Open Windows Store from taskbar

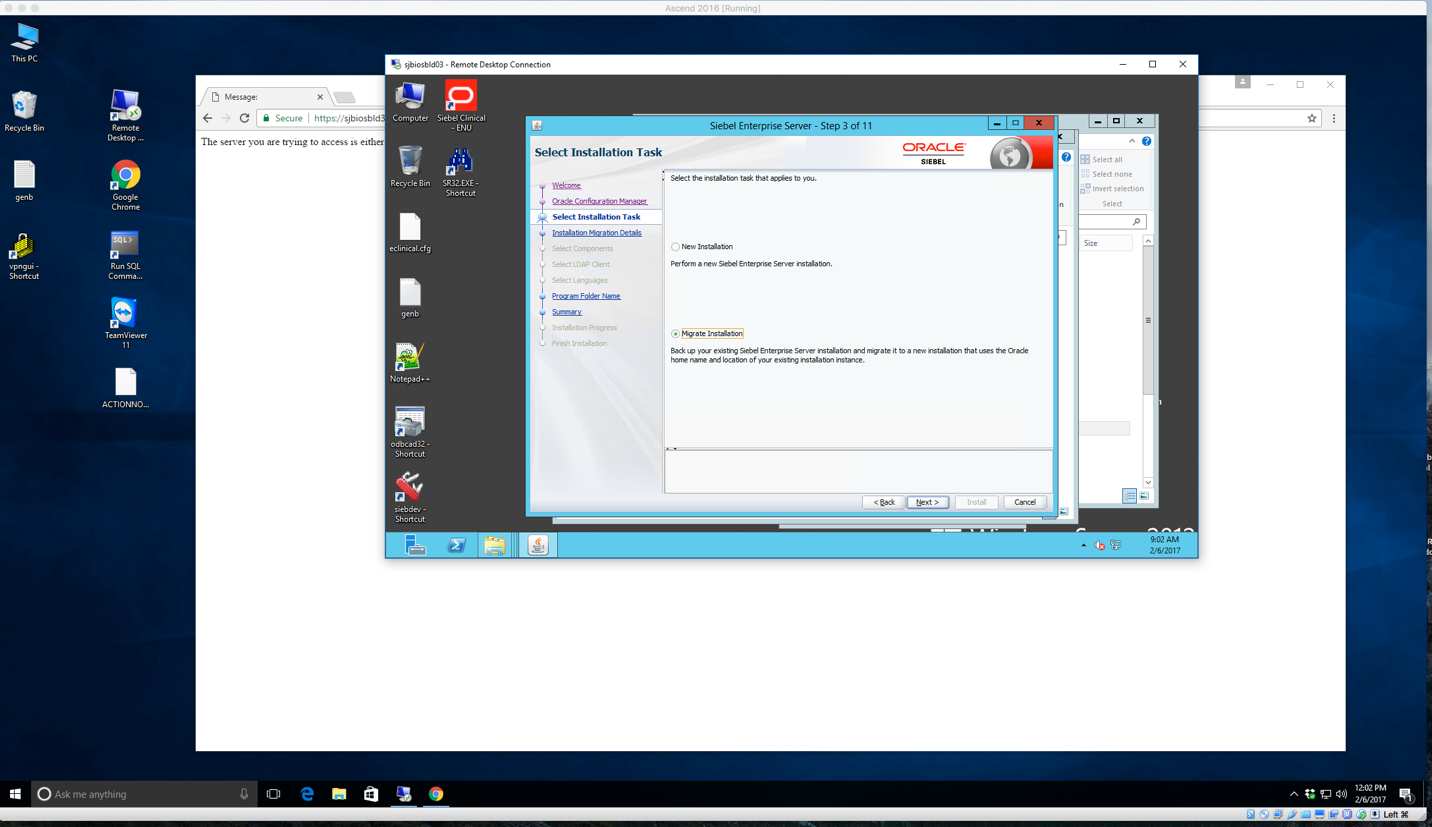[x=371, y=794]
